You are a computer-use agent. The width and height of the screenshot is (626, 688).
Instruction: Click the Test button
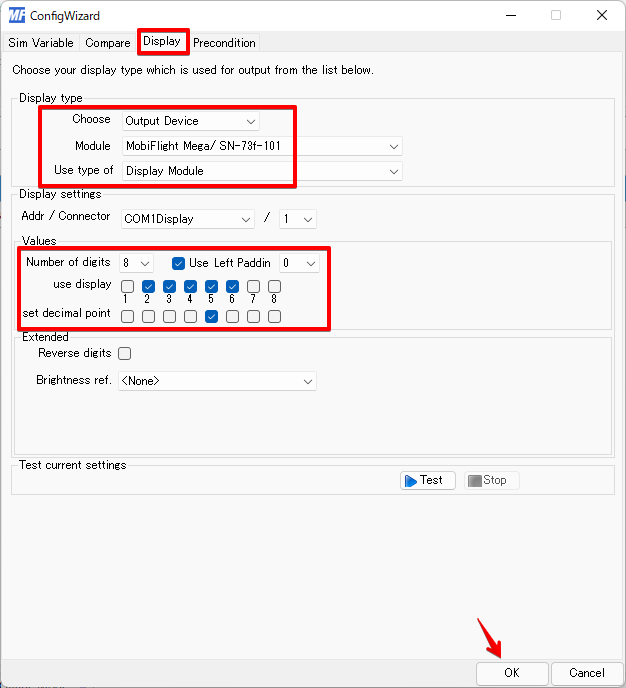point(428,480)
